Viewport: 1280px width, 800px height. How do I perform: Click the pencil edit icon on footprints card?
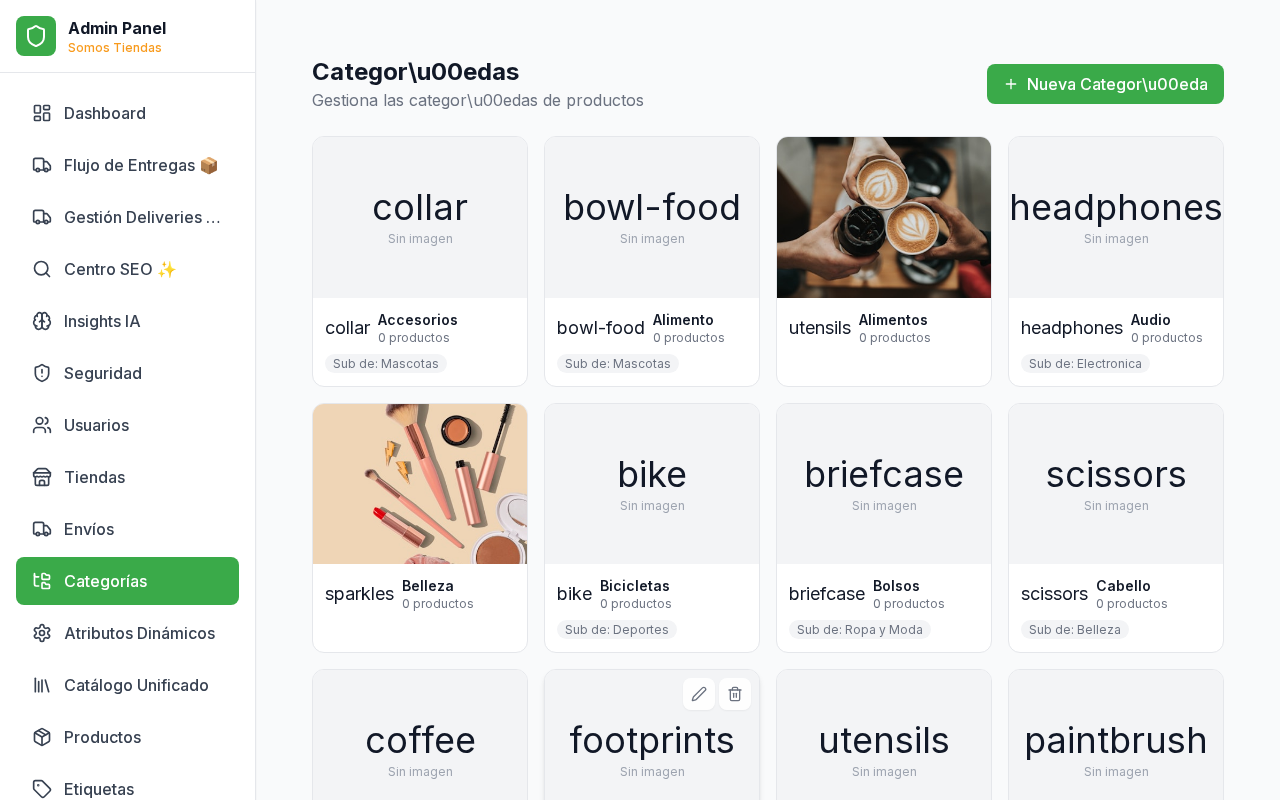pyautogui.click(x=699, y=694)
